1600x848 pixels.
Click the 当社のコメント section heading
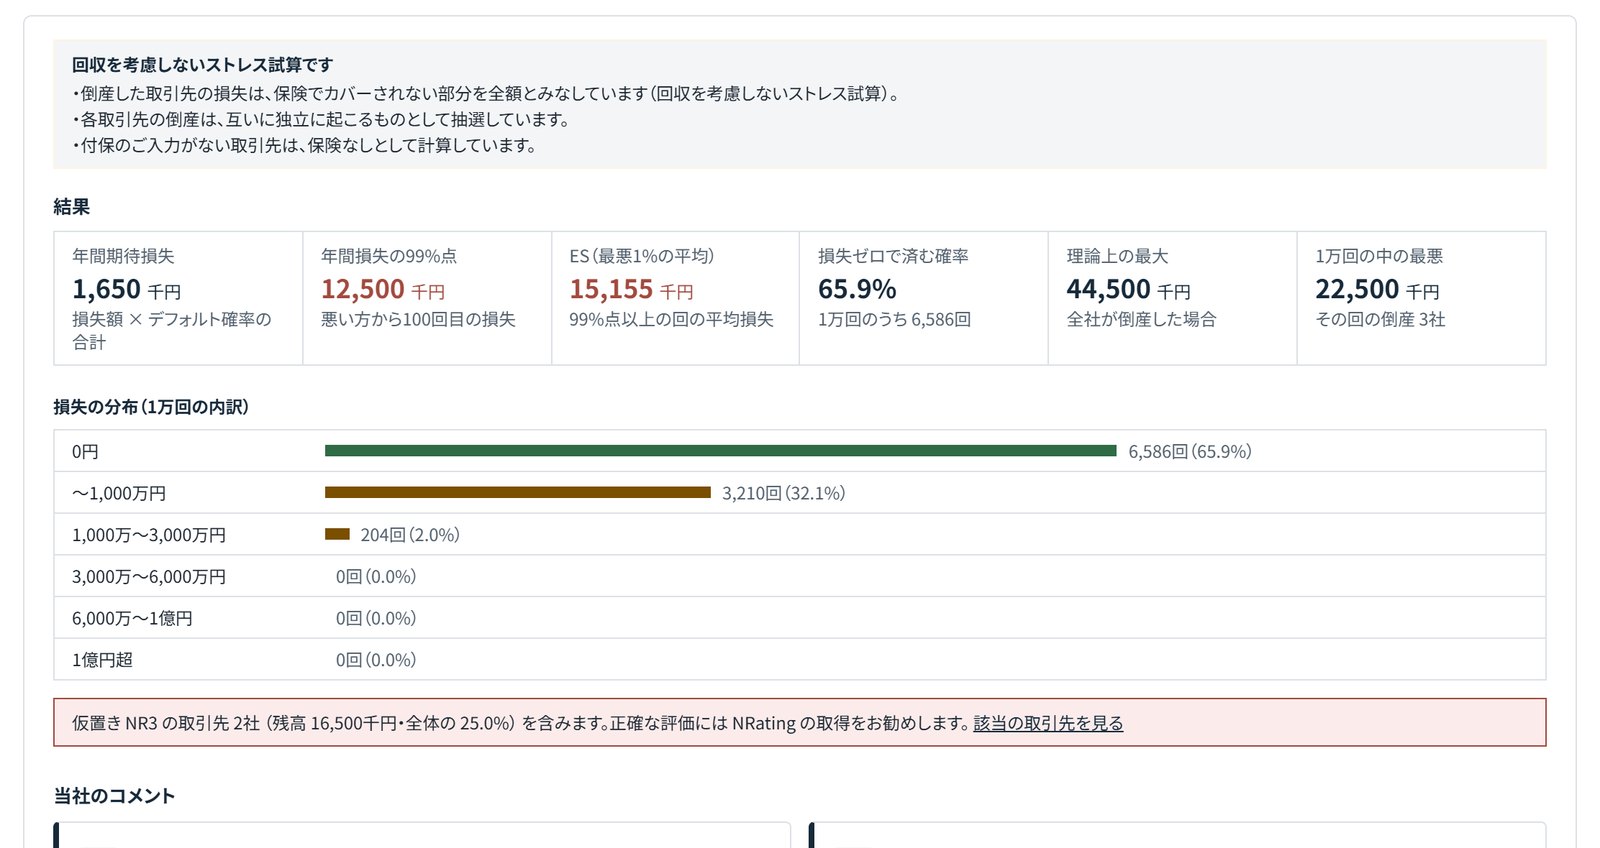click(x=114, y=796)
